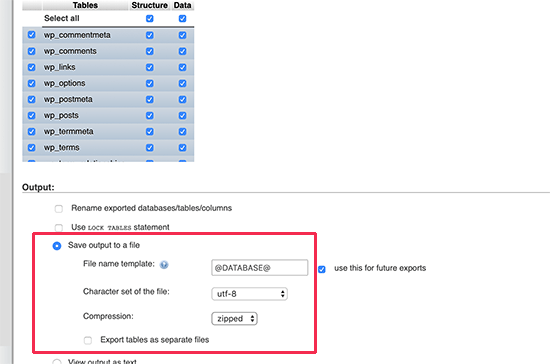This screenshot has height=364, width=550.
Task: Click the @DATABASE@ file name template field
Action: coord(260,268)
